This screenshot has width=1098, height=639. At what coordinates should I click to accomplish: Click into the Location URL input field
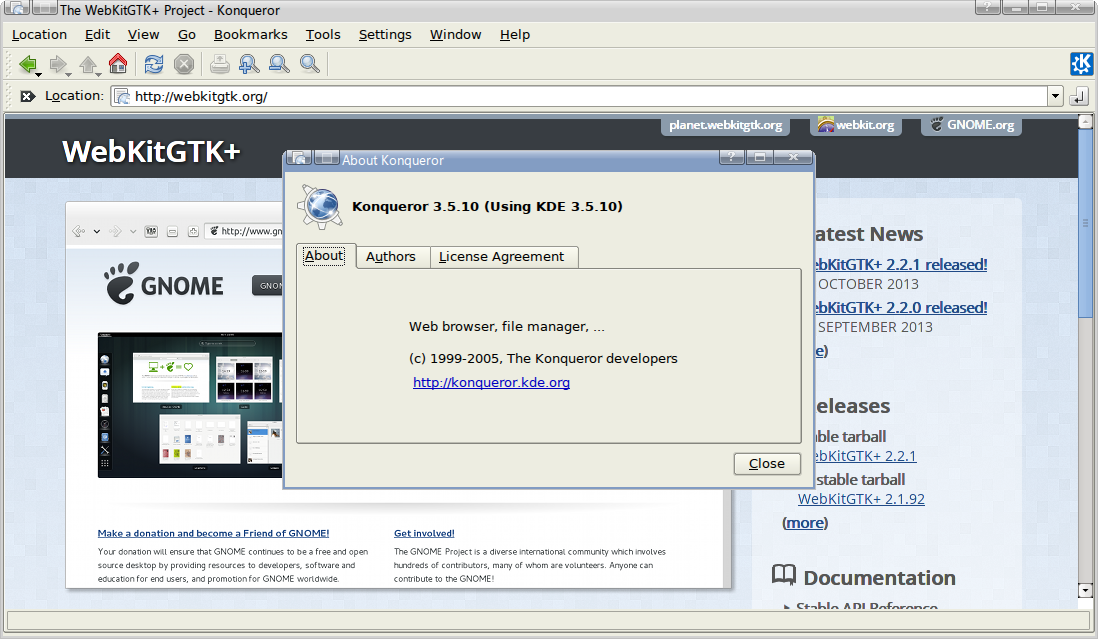pyautogui.click(x=588, y=97)
